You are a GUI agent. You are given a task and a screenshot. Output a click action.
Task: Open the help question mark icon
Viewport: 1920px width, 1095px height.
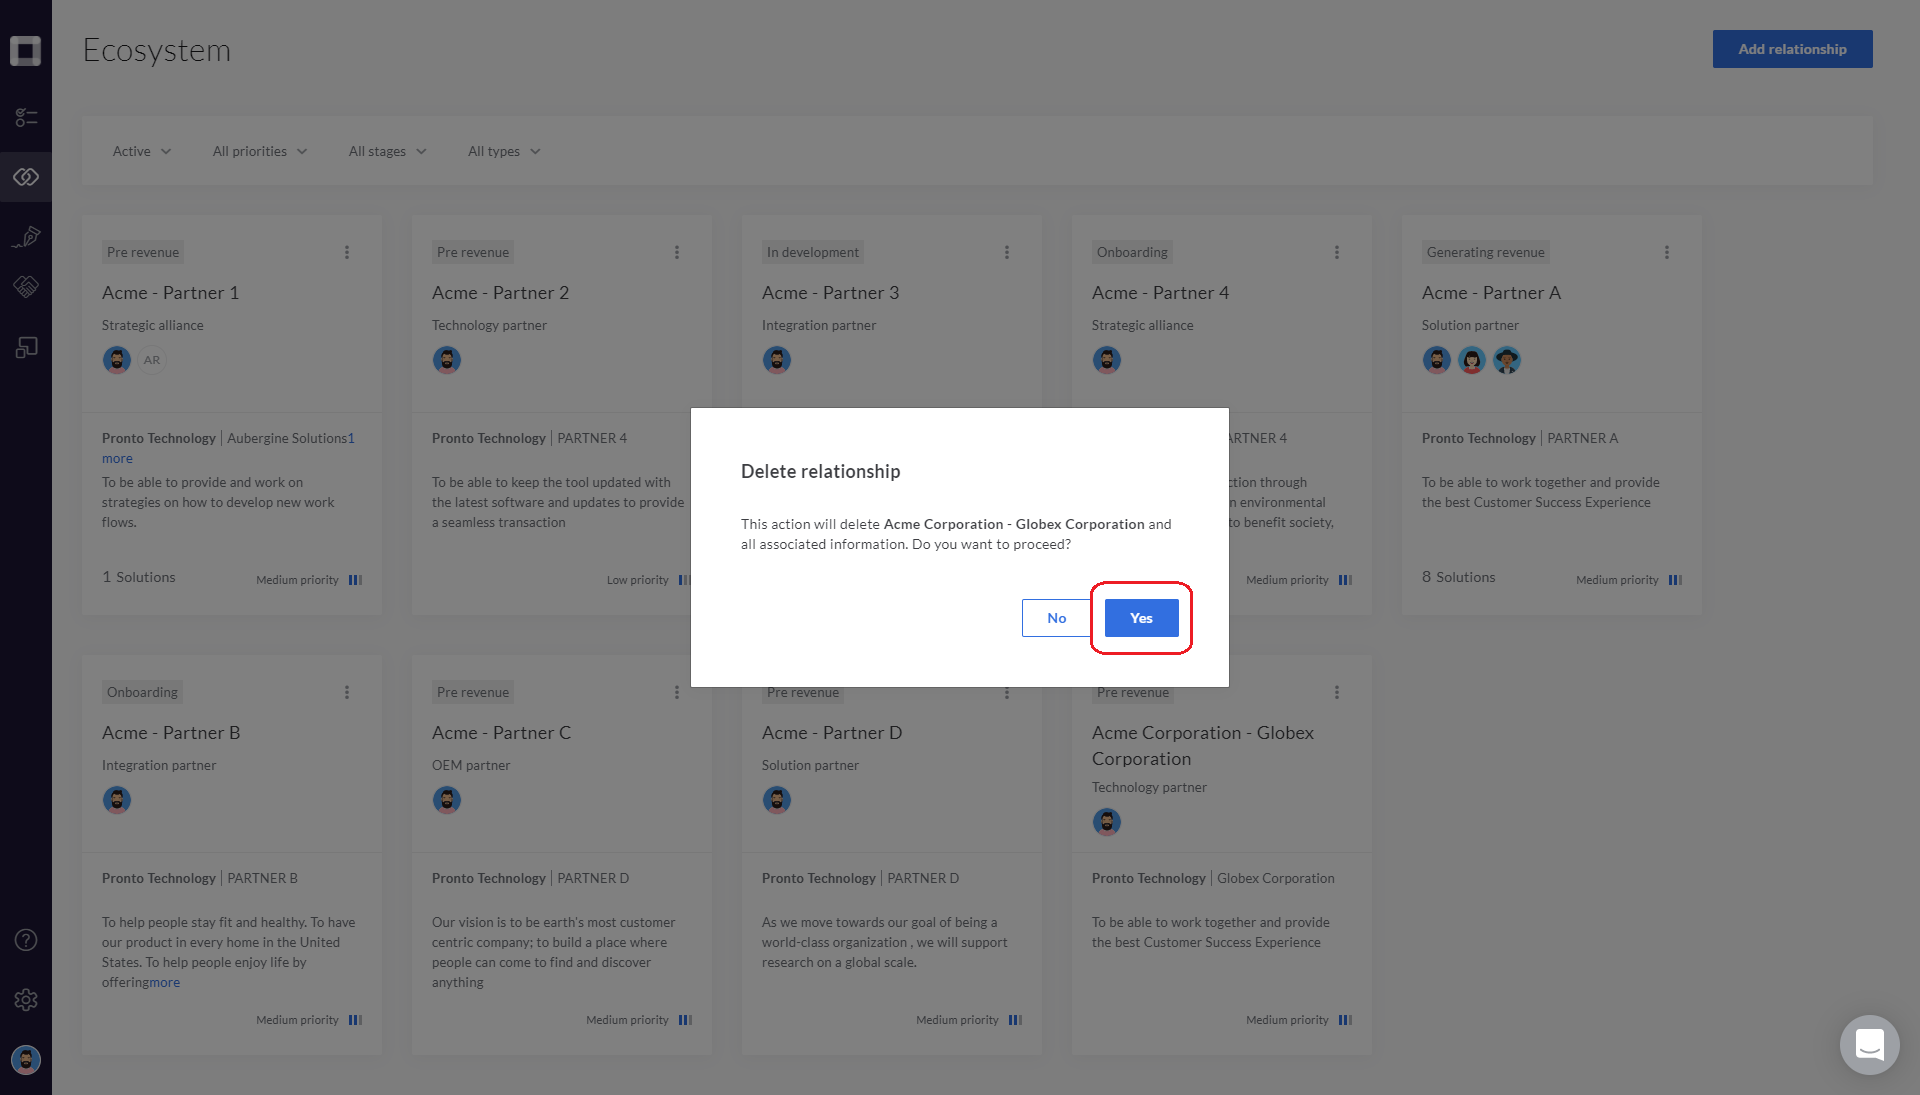[x=26, y=940]
